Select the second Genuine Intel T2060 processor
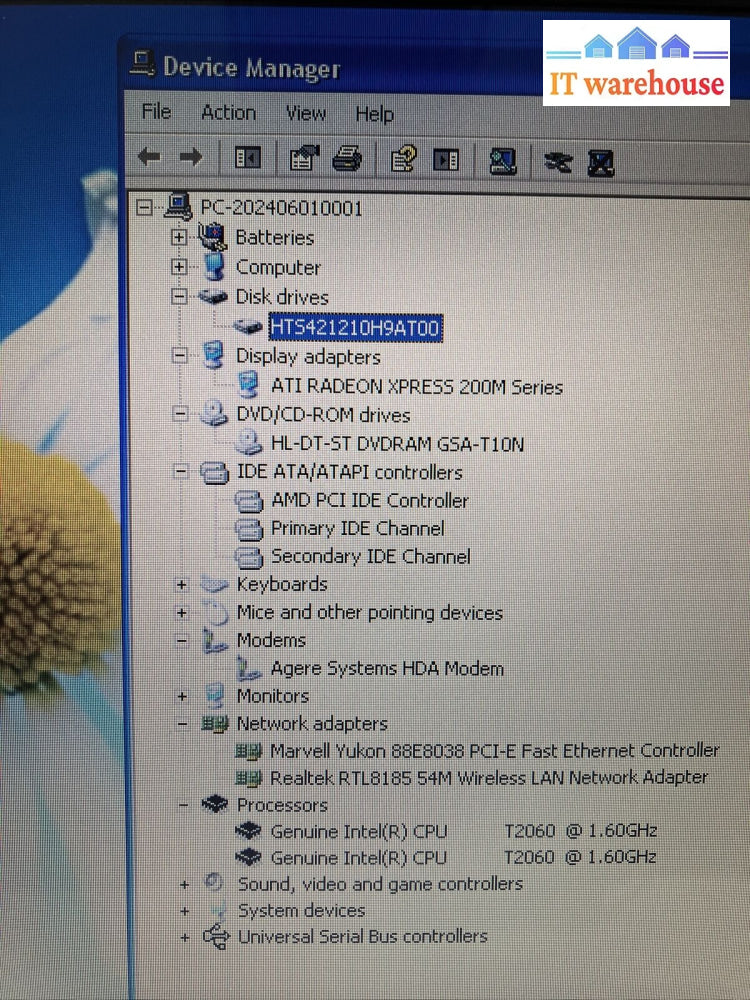The height and width of the screenshot is (1000, 750). [x=464, y=858]
